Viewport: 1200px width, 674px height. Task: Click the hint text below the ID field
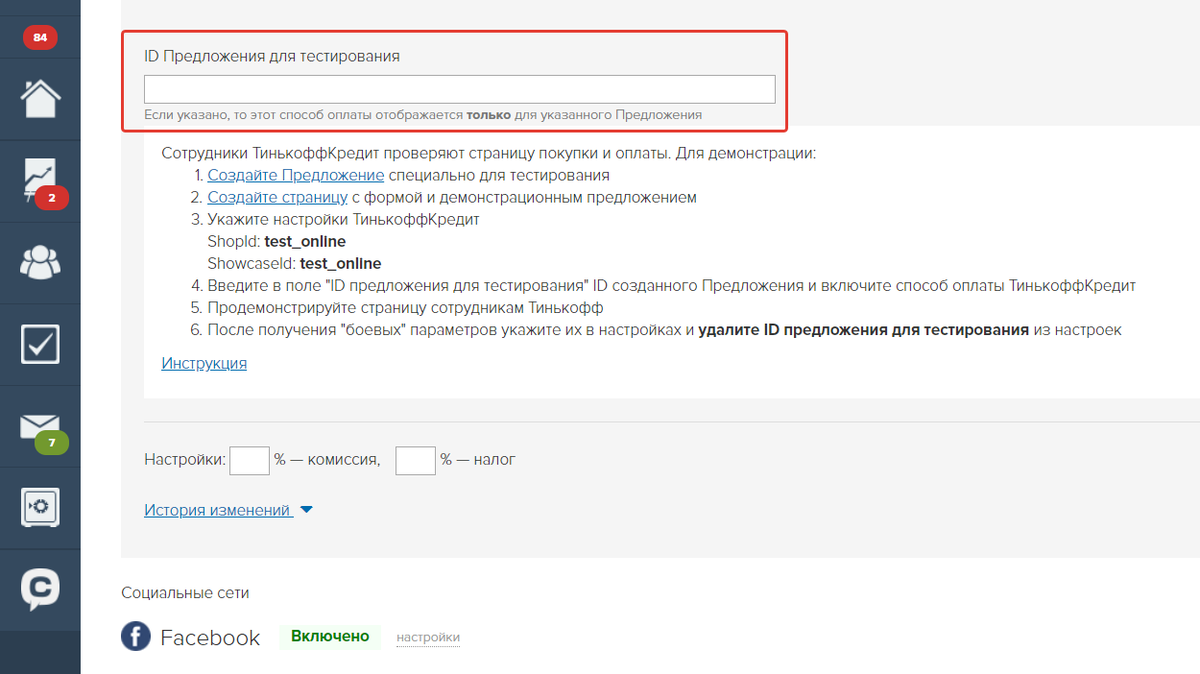click(x=423, y=115)
